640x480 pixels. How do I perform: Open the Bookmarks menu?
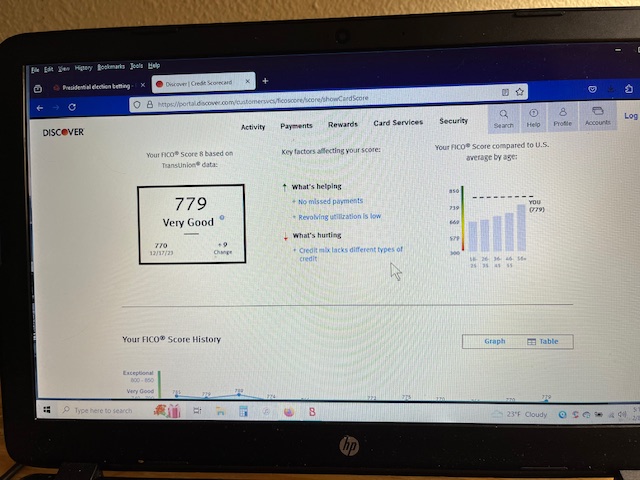point(111,67)
